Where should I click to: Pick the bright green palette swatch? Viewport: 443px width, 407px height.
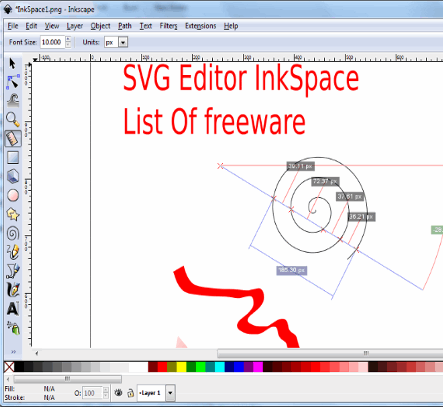click(x=201, y=367)
